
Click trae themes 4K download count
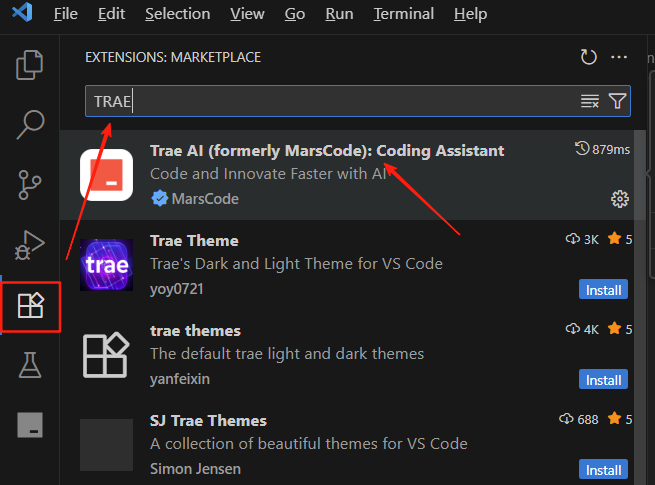(582, 329)
